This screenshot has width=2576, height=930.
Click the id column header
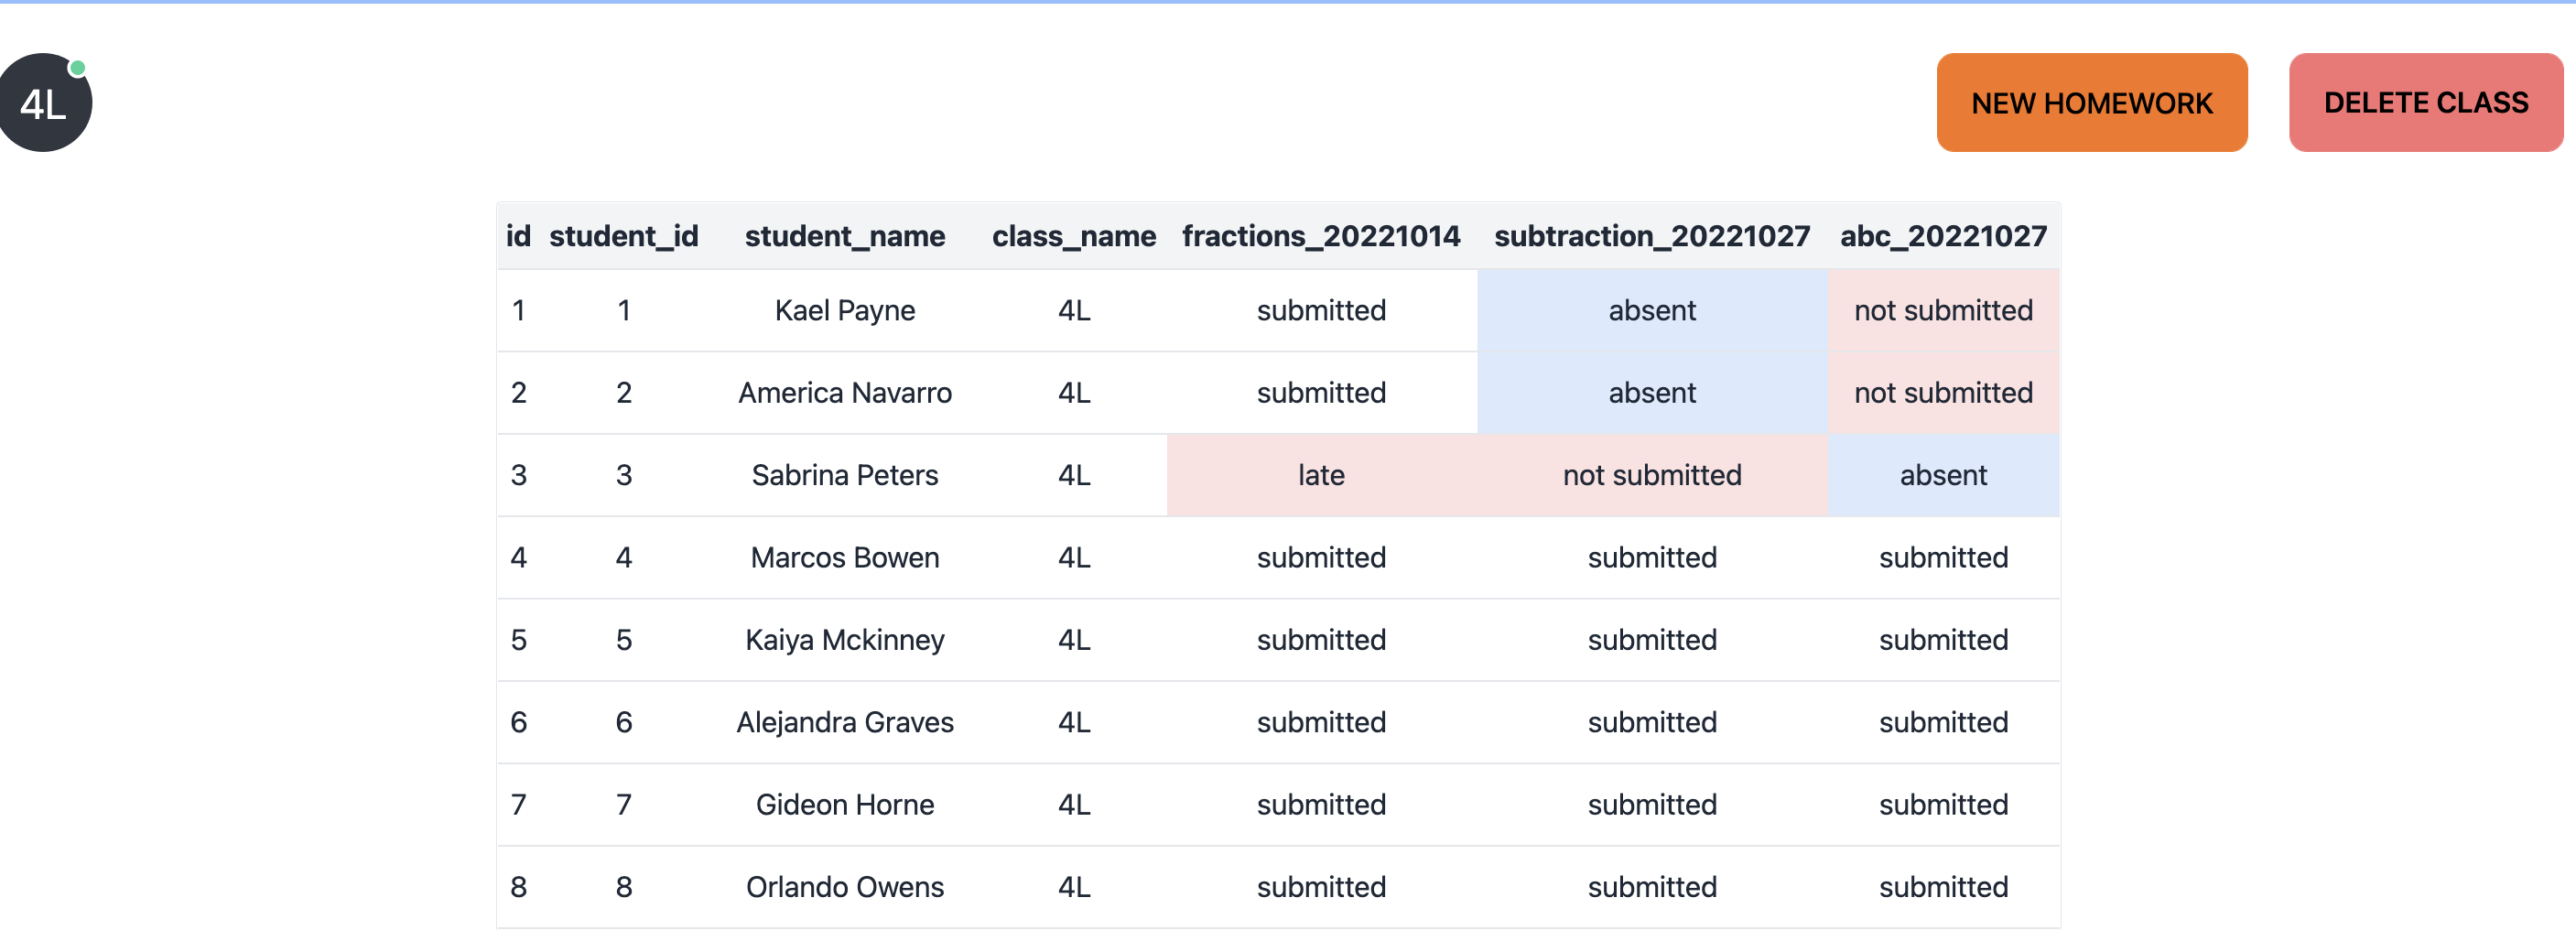pos(518,236)
